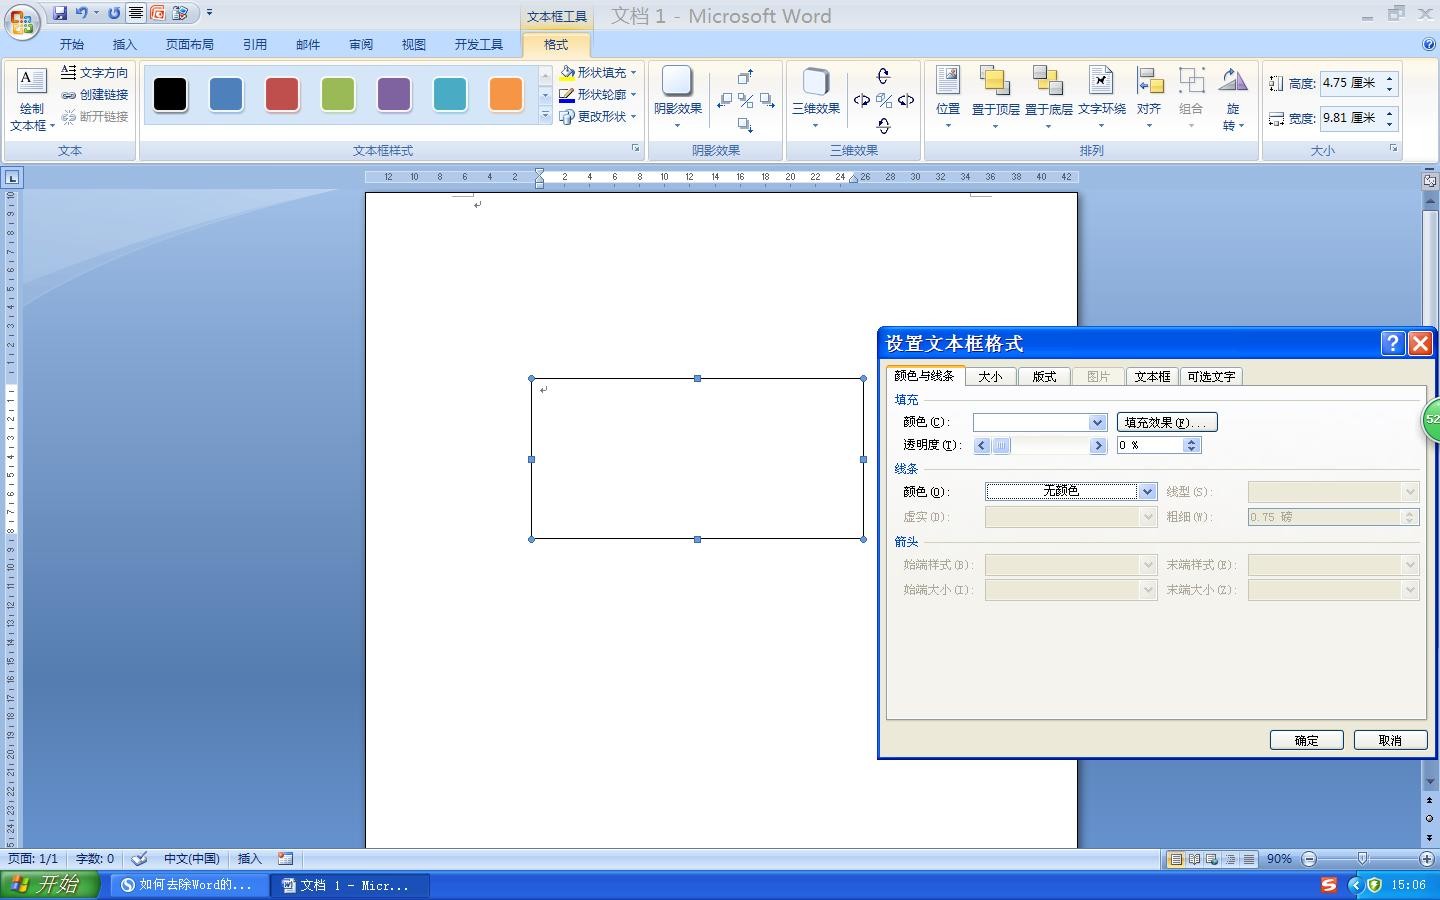Nudge shadow up icon
This screenshot has height=900, width=1440.
(x=745, y=77)
